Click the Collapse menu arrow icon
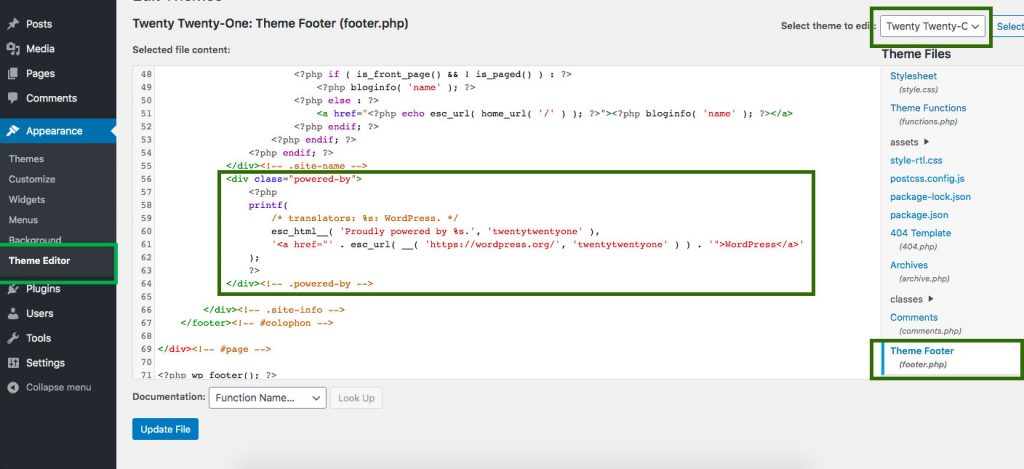1024x469 pixels. coord(13,387)
